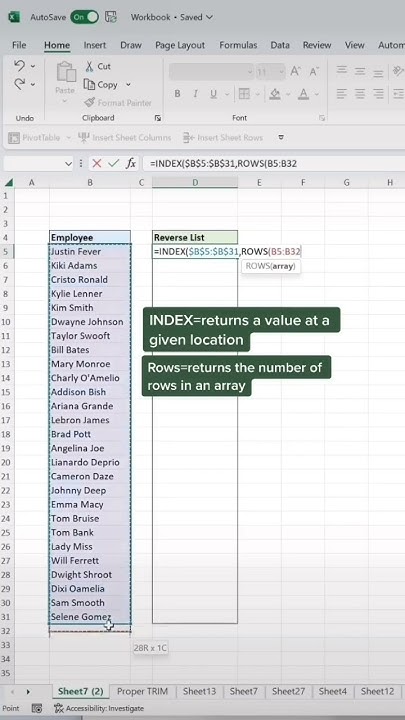The image size is (405, 720).
Task: Click the Copy icon in Clipboard
Action: 89,84
